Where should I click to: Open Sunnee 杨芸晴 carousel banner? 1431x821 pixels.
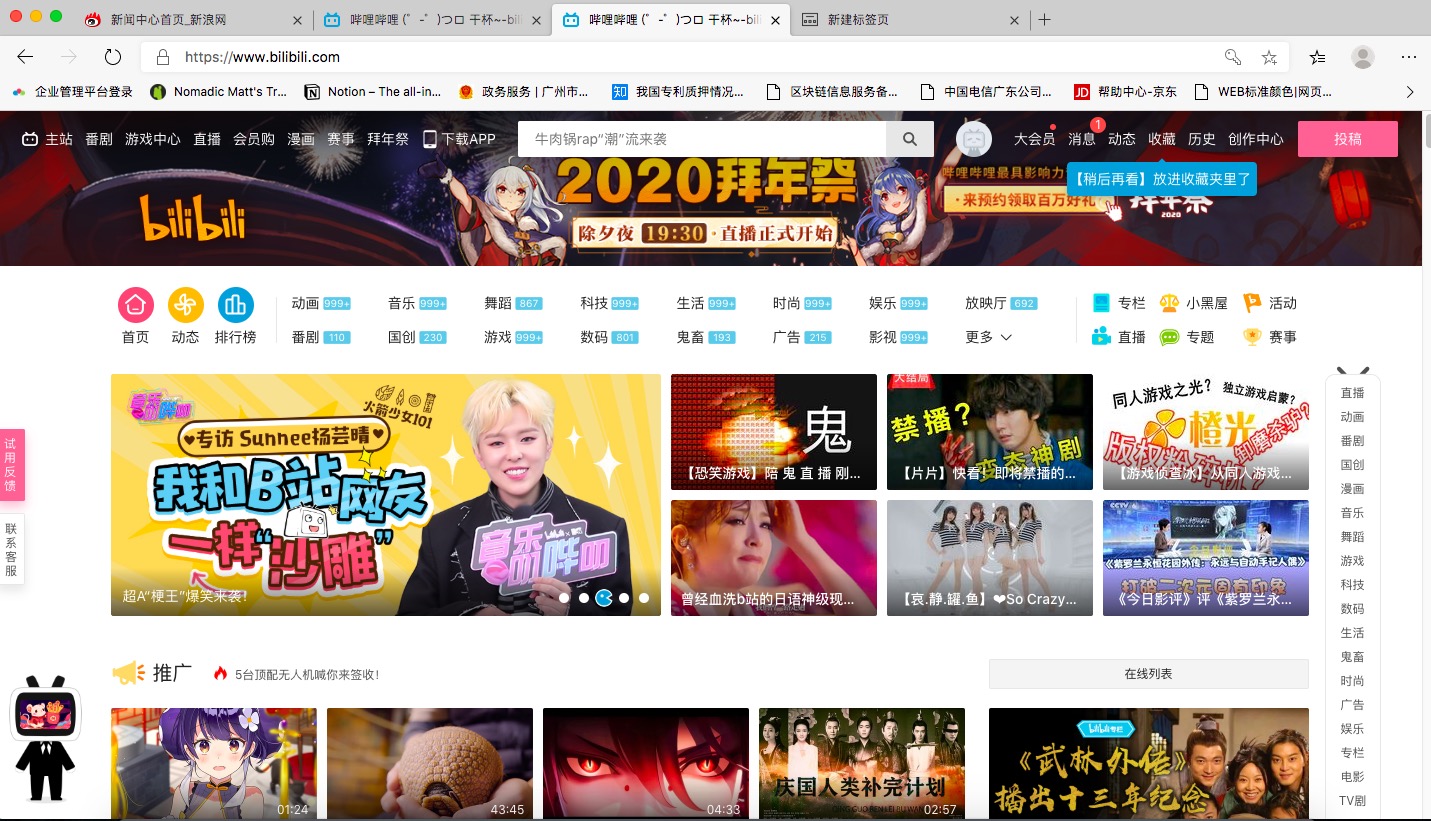pos(386,495)
